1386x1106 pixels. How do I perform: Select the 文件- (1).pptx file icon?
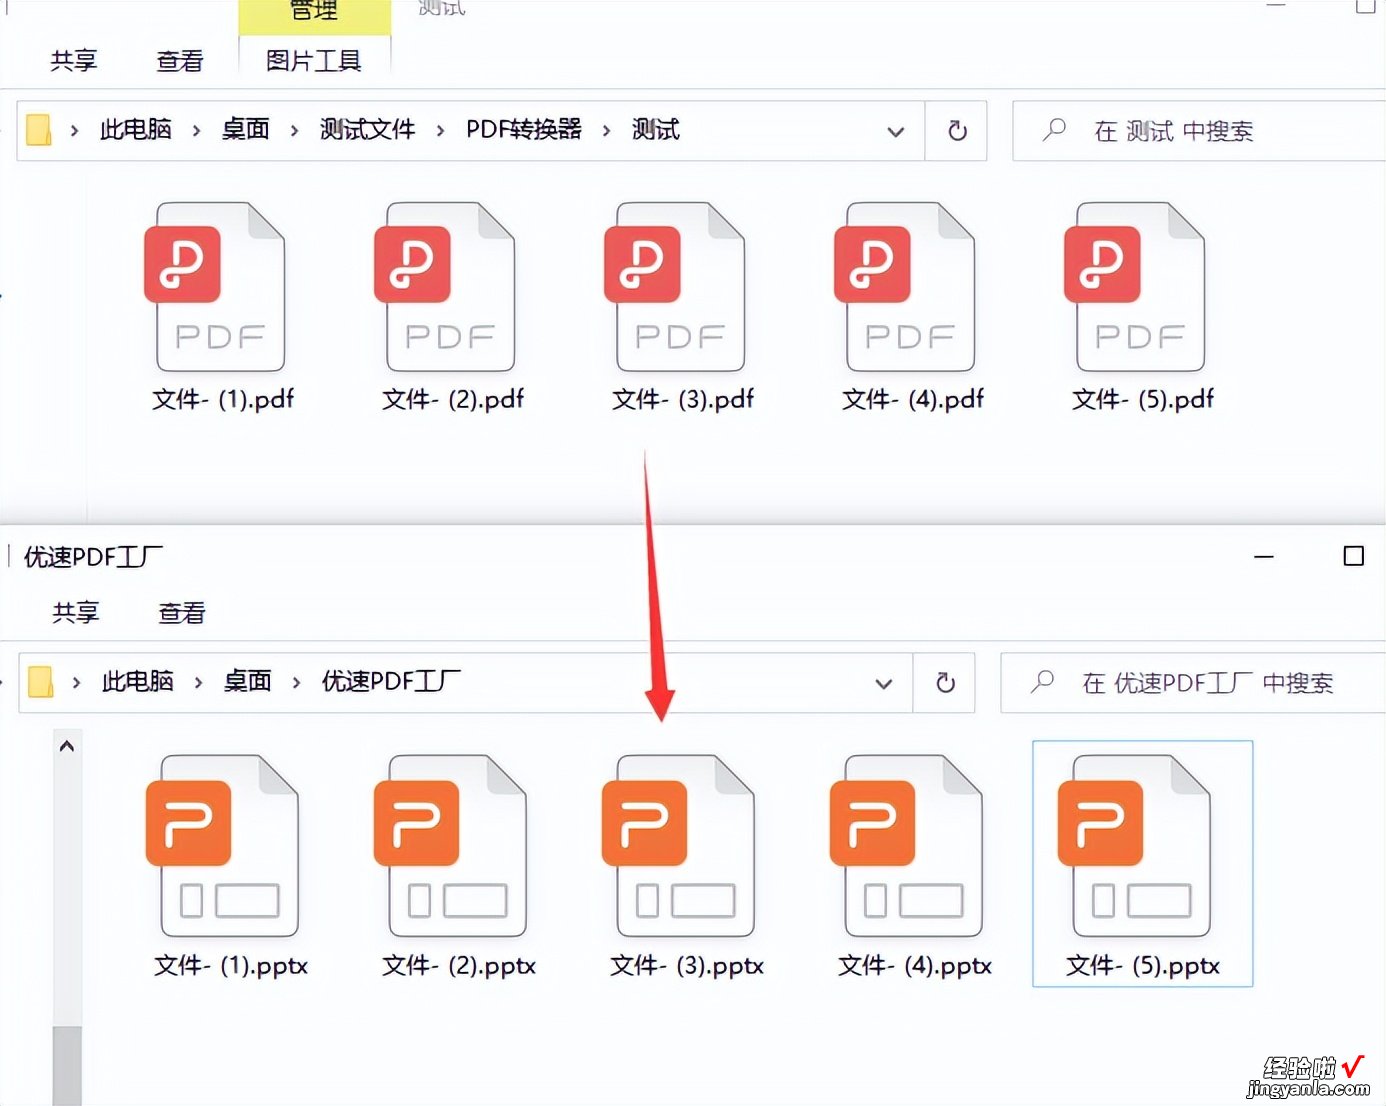pos(223,845)
